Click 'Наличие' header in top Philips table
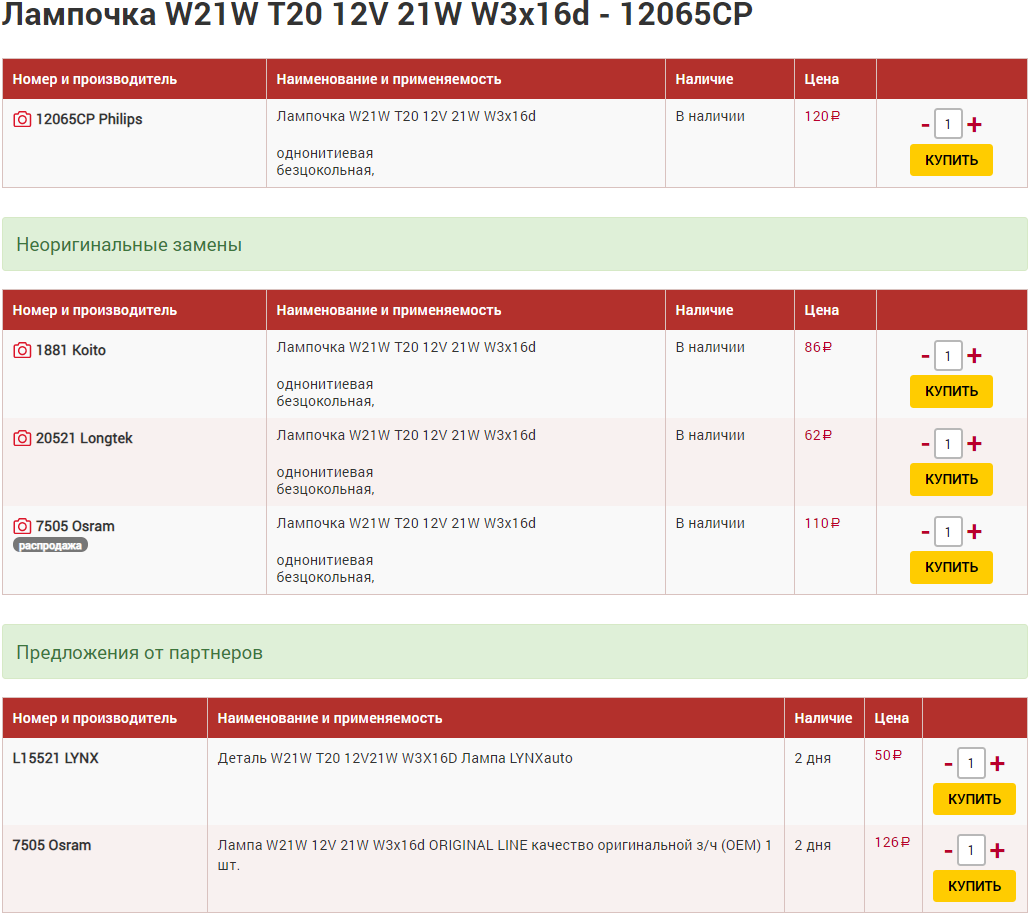This screenshot has height=914, width=1029. (x=704, y=79)
